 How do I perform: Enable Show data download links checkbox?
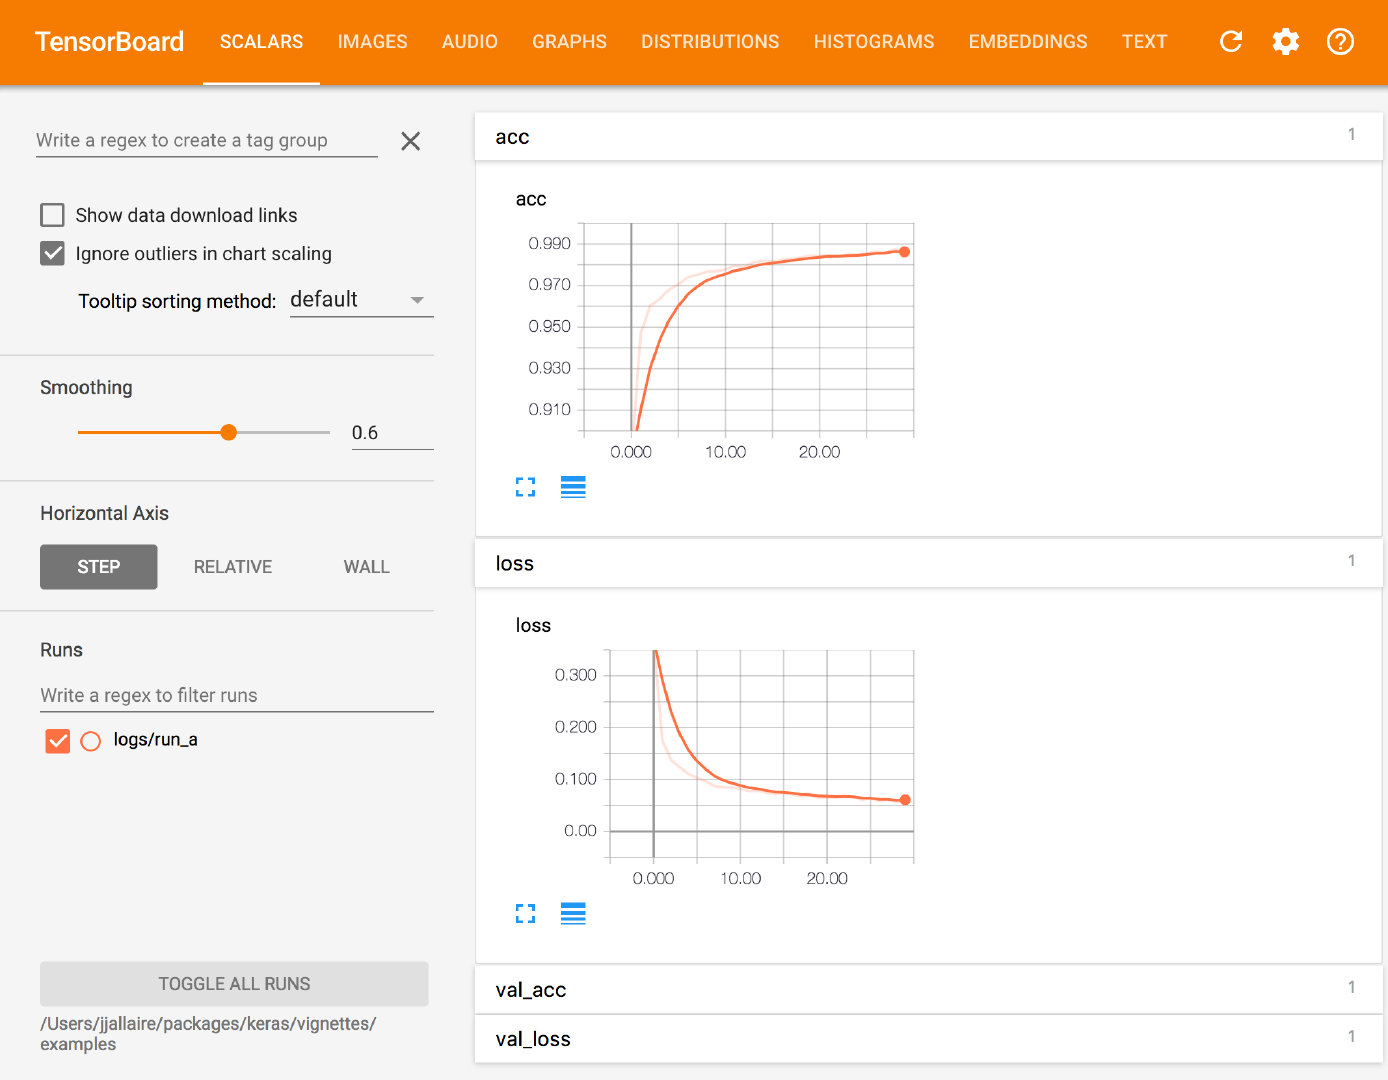(52, 215)
